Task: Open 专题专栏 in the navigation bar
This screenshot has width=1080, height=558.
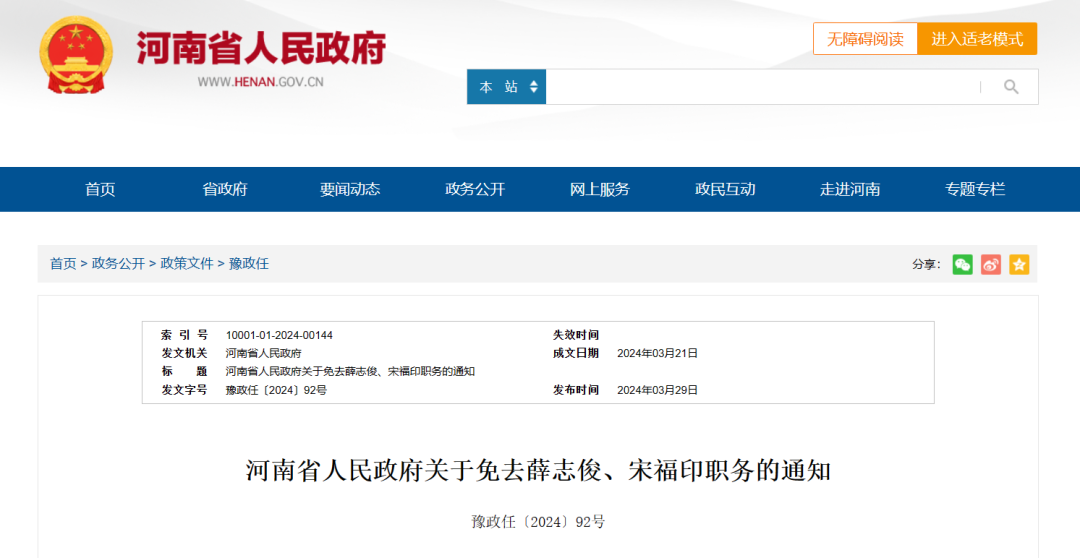Action: point(975,189)
